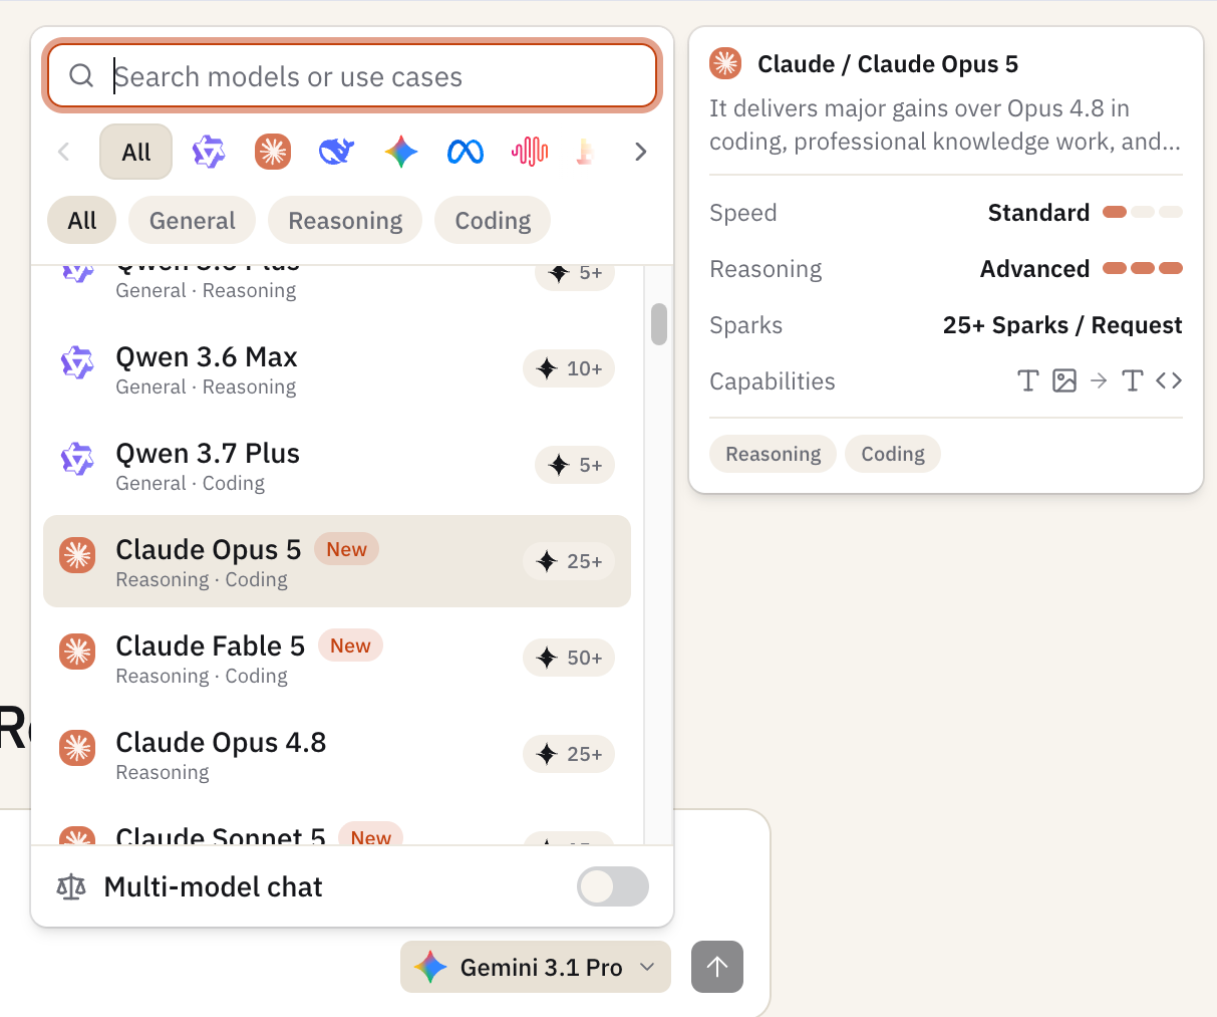Screen dimensions: 1217x1017
Task: Choose the Claude Opus 4.8 model
Action: 337,754
